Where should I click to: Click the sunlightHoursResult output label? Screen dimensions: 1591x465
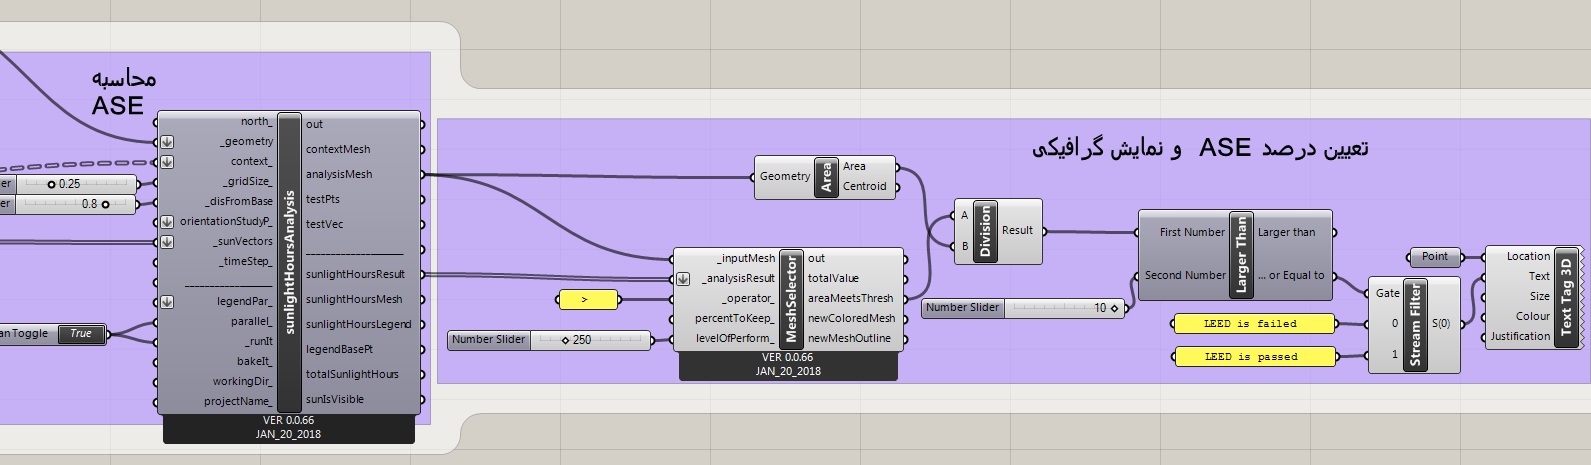click(x=355, y=275)
